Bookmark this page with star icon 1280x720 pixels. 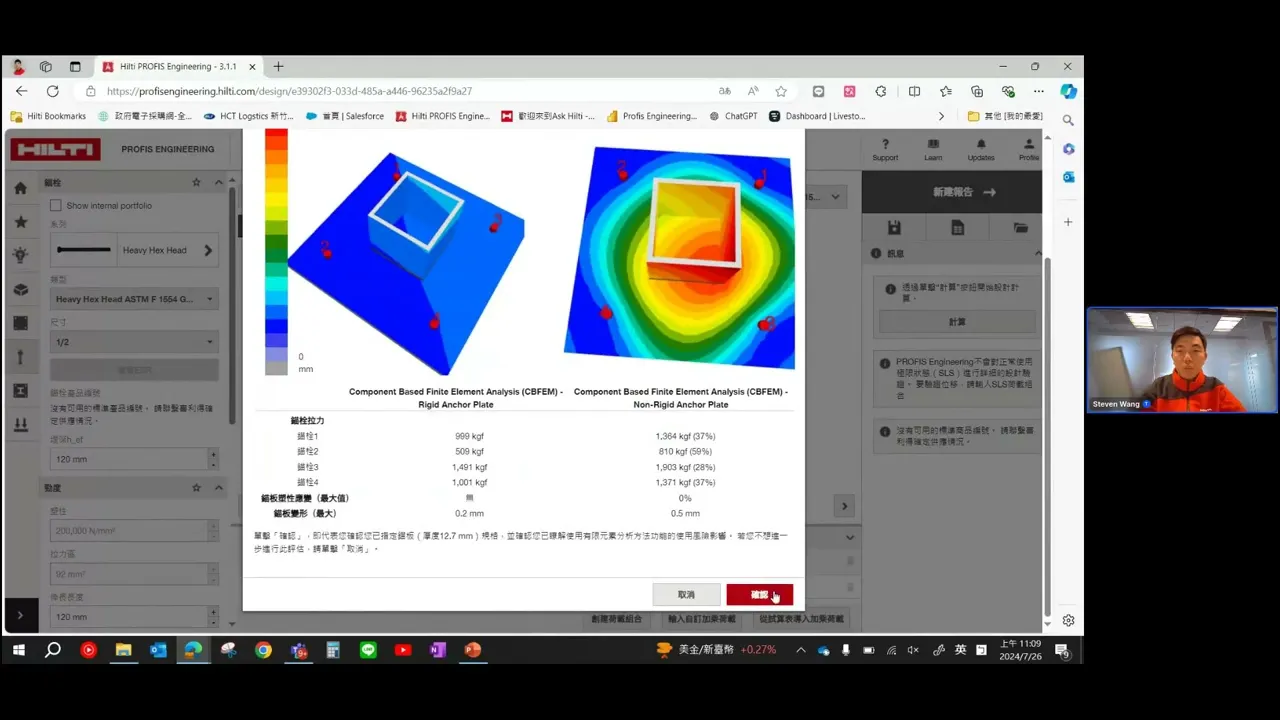click(781, 91)
